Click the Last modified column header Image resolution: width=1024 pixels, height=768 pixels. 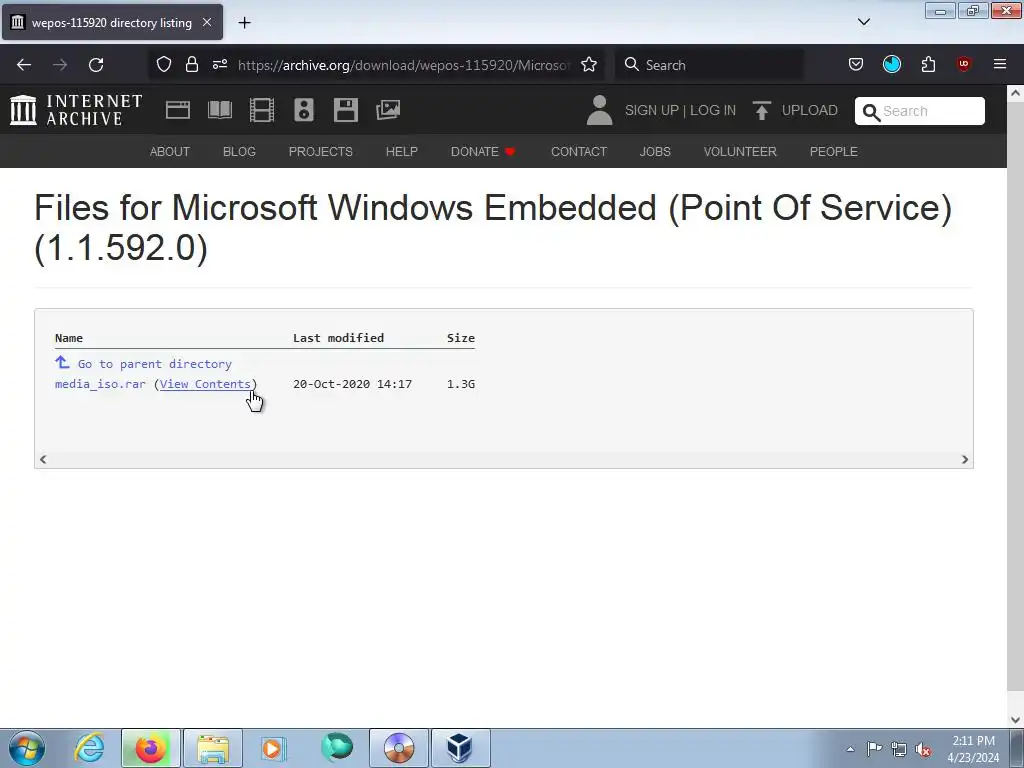[338, 338]
